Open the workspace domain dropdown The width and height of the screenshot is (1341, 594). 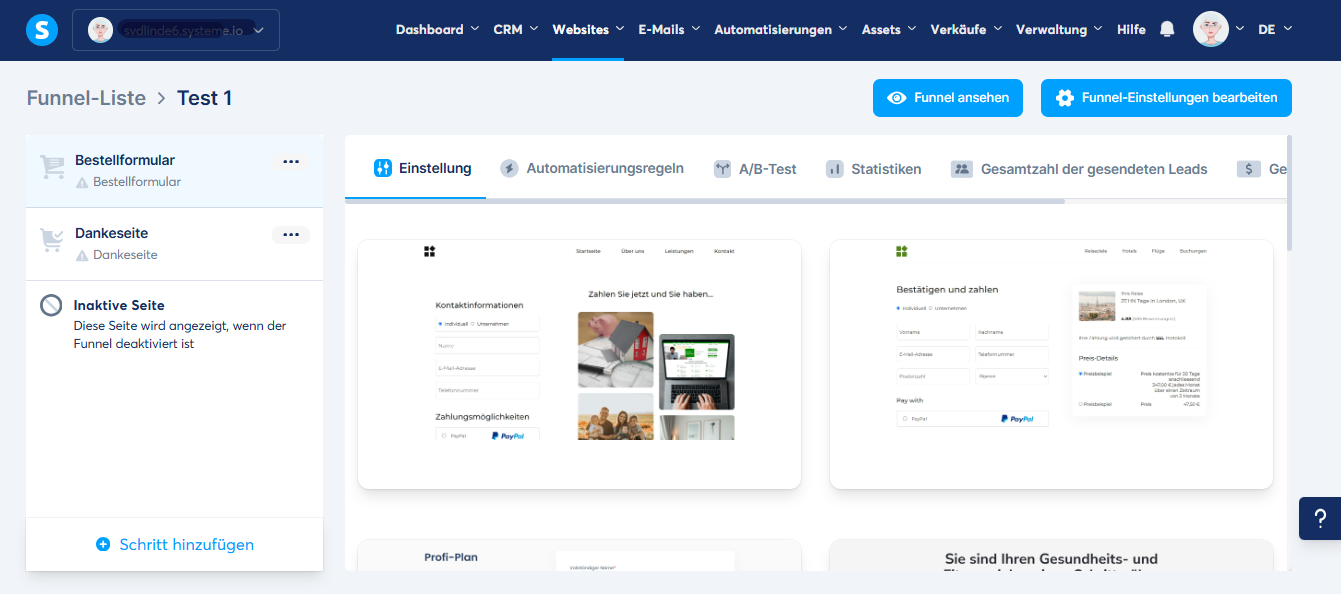176,30
